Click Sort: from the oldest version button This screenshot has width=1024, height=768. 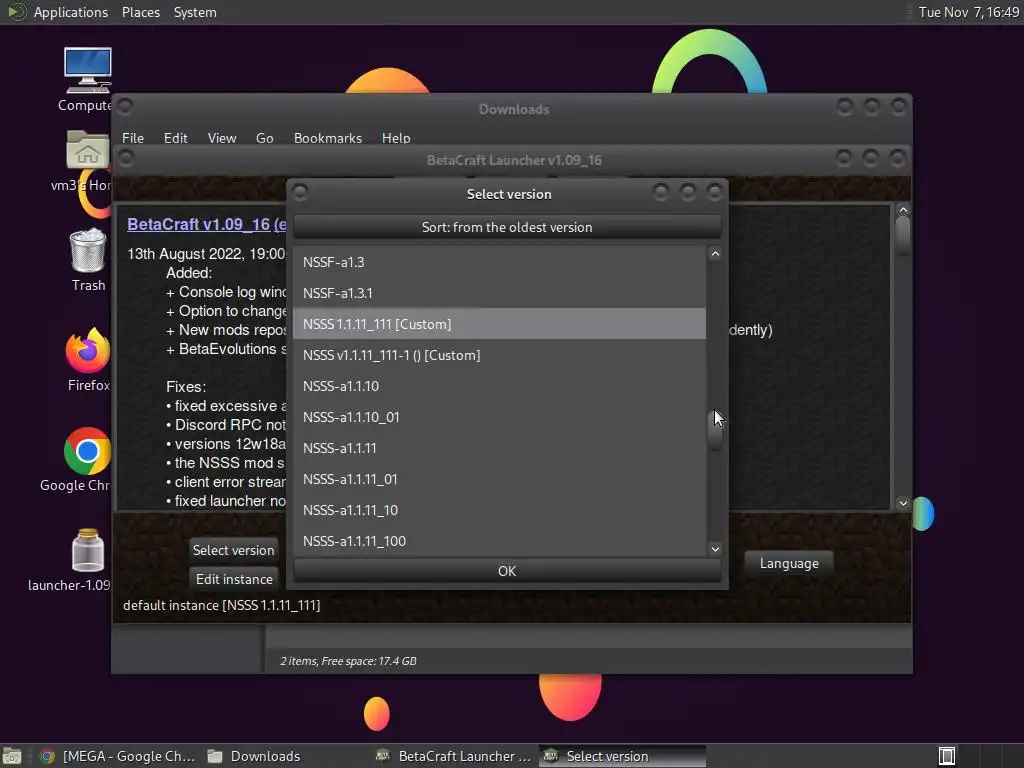point(507,227)
